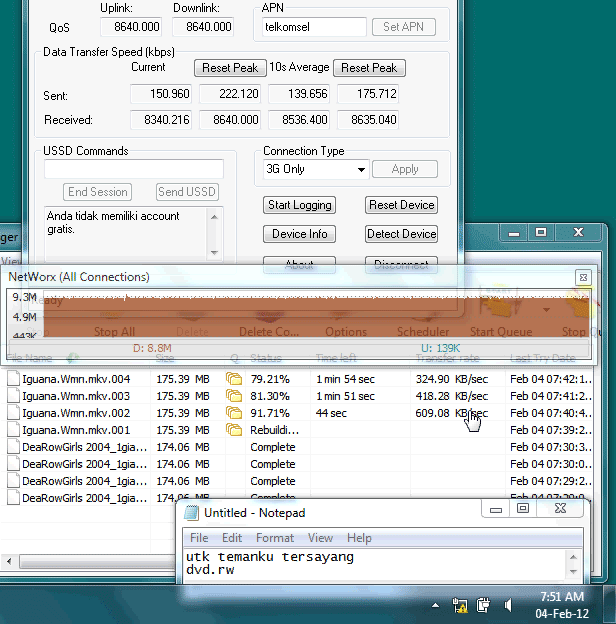Apply the connection type
This screenshot has height=624, width=616.
click(405, 169)
